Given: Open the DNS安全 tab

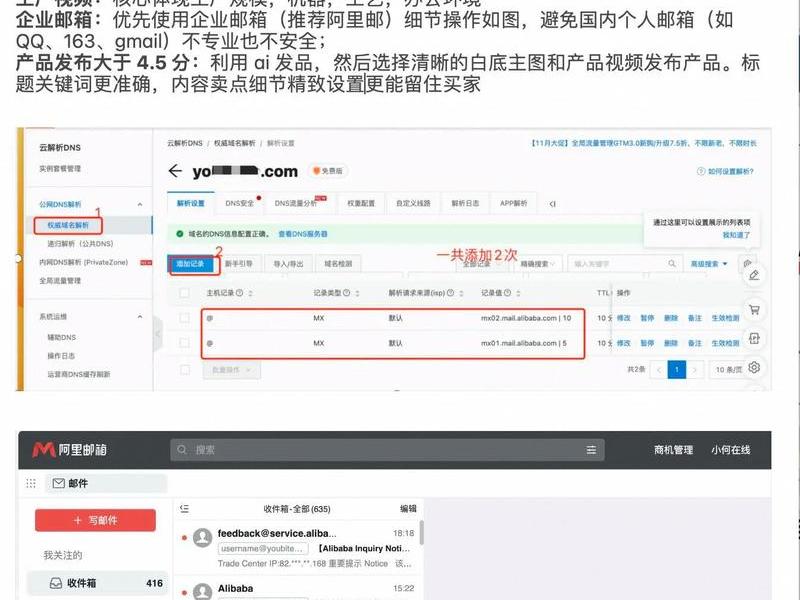Looking at the screenshot, I should [x=240, y=203].
